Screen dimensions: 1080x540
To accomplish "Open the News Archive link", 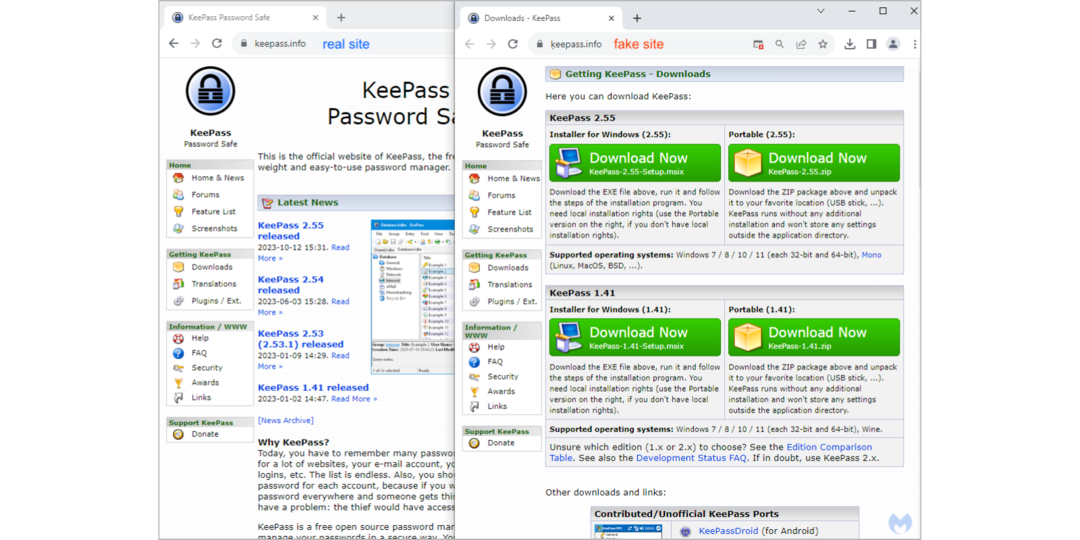I will [x=286, y=420].
